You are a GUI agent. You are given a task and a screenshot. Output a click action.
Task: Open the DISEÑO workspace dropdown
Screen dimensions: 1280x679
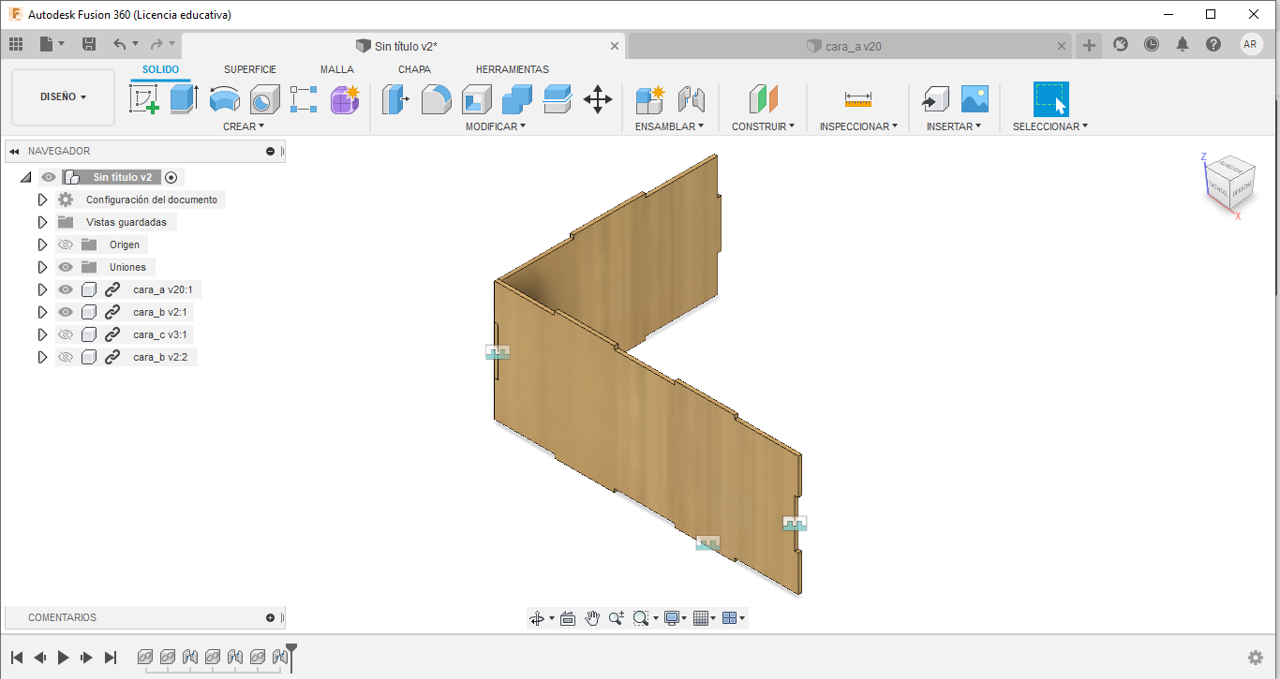tap(63, 97)
